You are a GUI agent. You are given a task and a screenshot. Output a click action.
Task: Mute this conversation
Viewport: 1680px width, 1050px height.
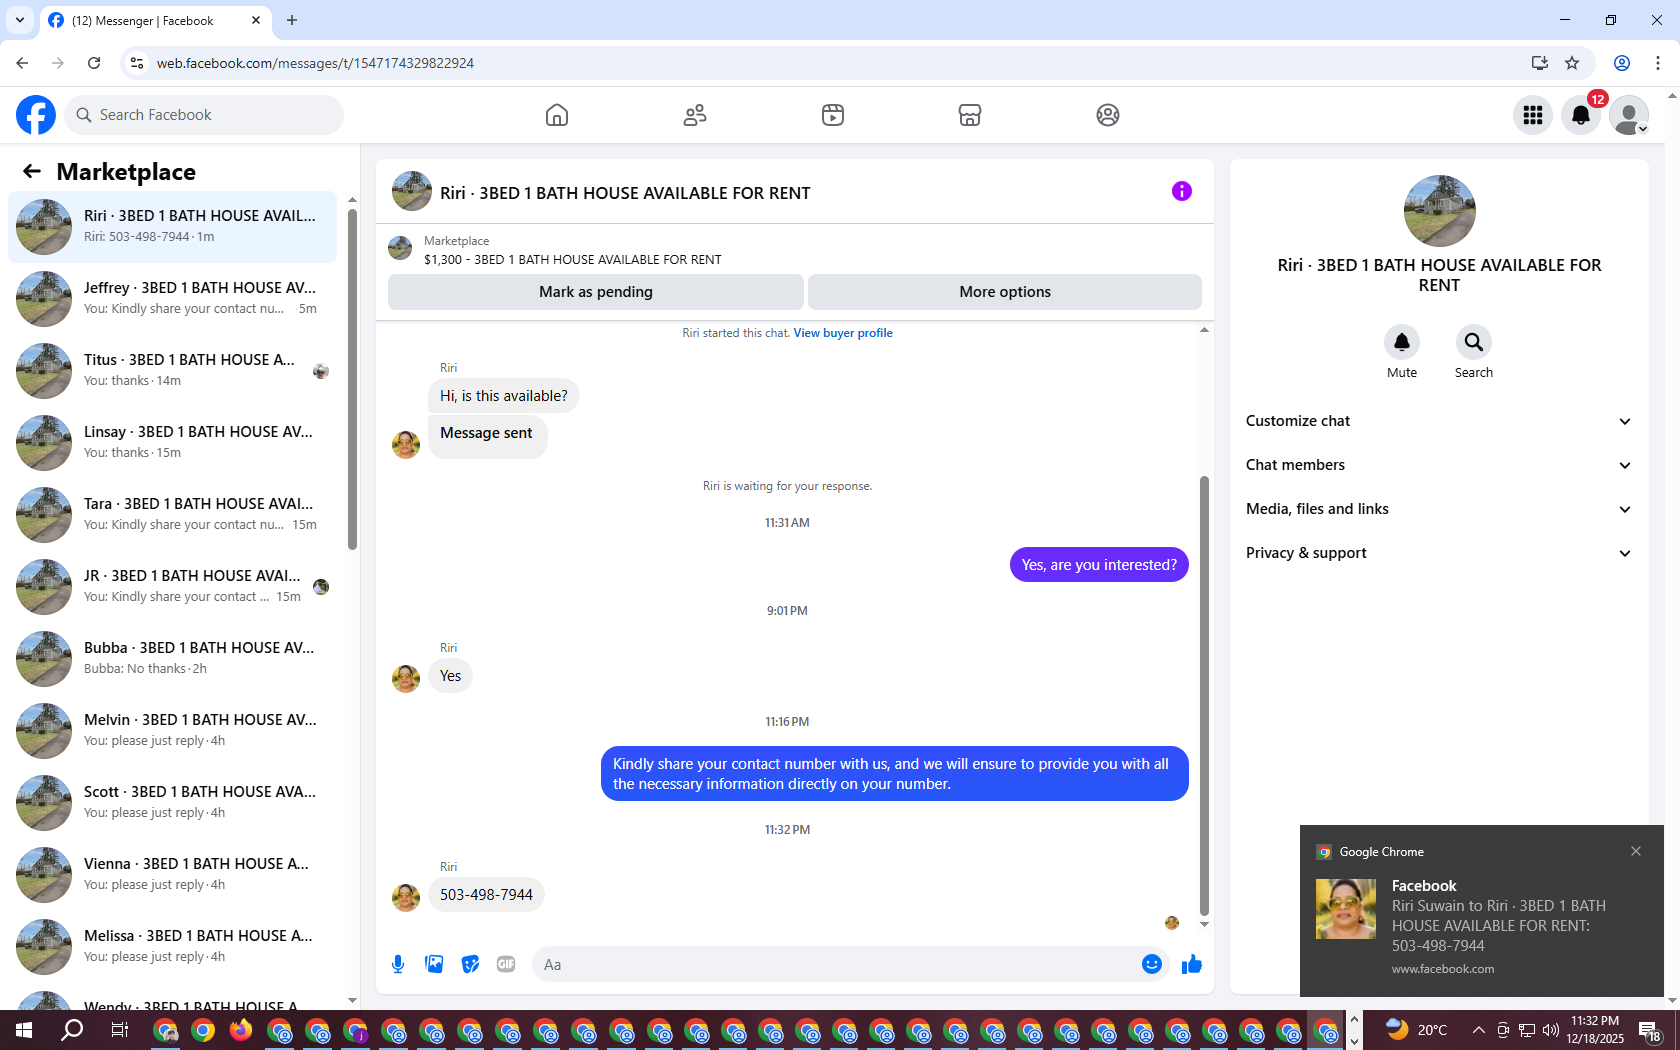click(1402, 342)
